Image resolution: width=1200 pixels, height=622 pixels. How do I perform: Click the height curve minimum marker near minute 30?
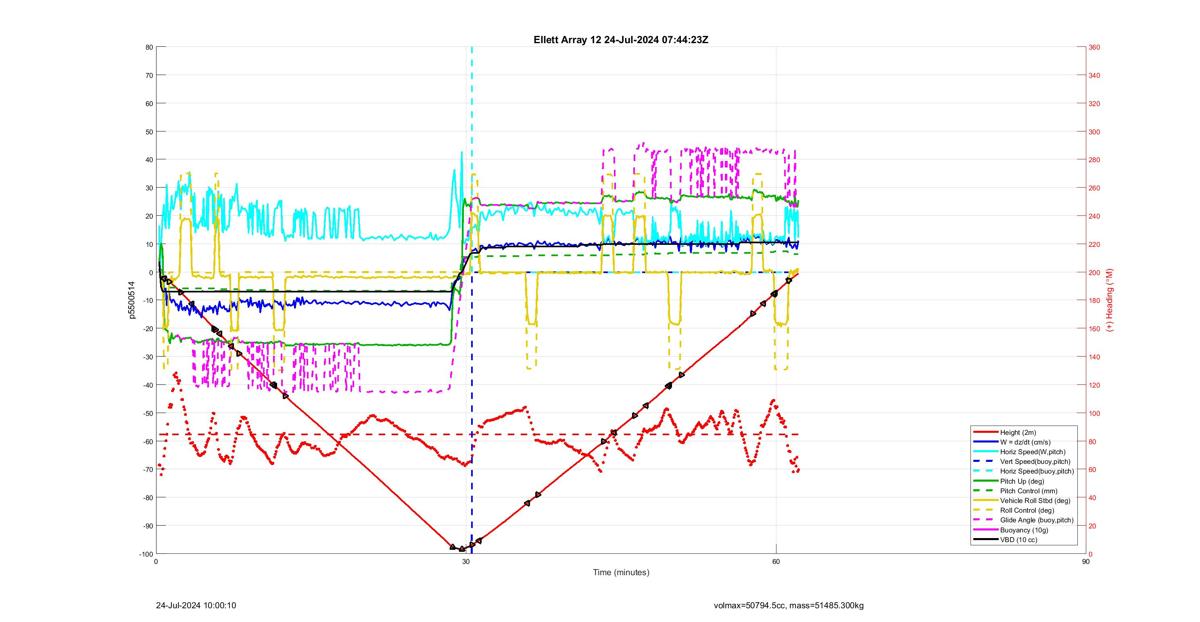click(462, 549)
